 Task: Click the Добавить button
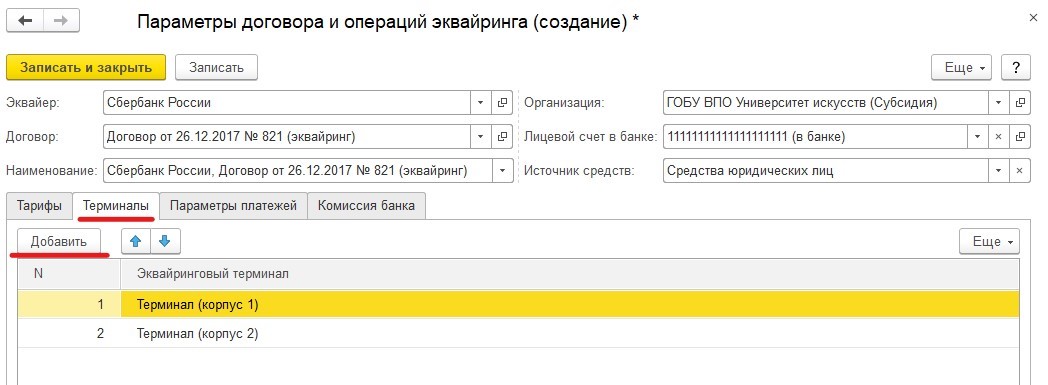59,241
